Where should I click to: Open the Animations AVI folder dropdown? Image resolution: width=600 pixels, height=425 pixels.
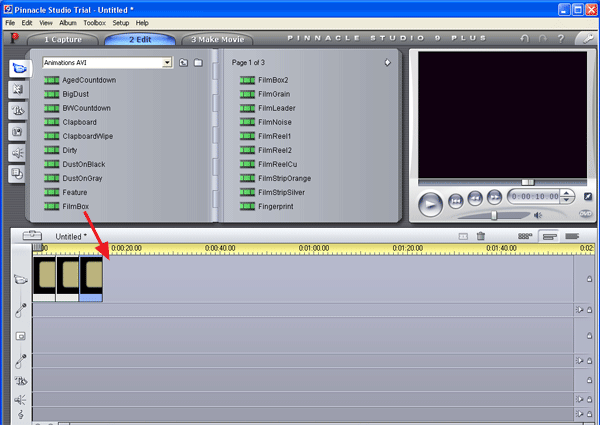(x=167, y=62)
